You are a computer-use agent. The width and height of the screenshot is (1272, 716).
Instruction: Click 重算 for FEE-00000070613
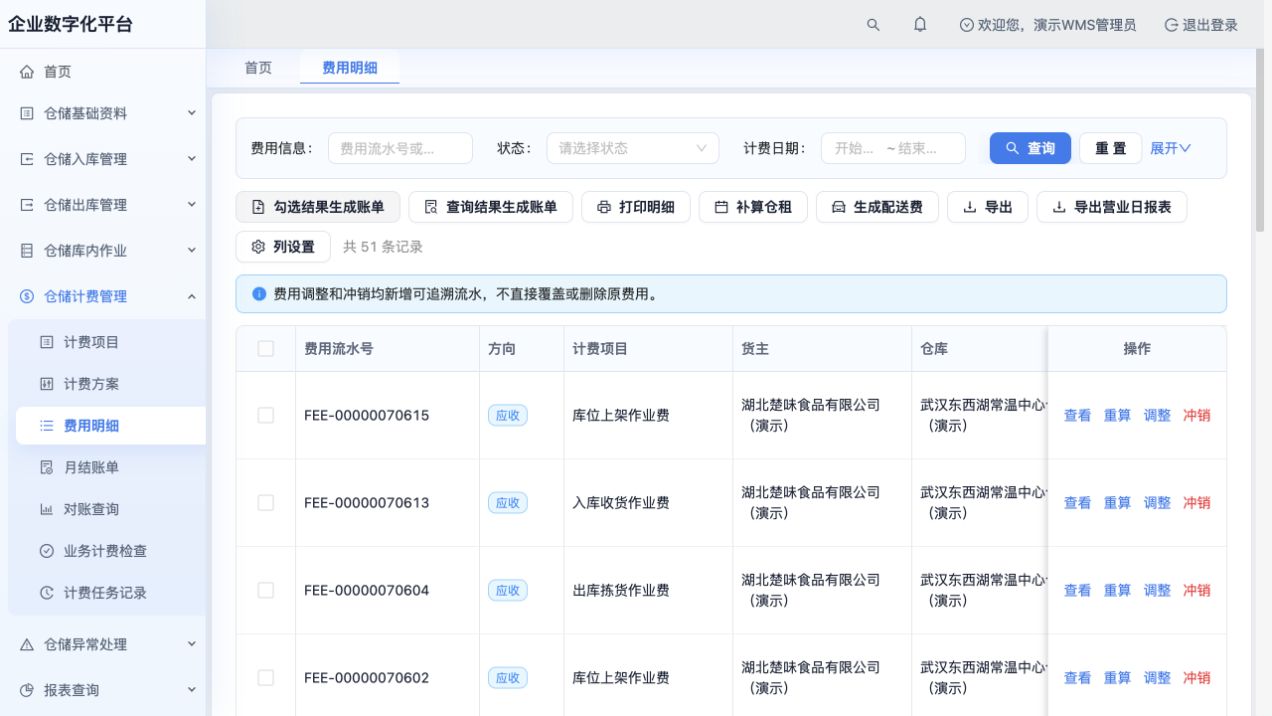pyautogui.click(x=1117, y=503)
